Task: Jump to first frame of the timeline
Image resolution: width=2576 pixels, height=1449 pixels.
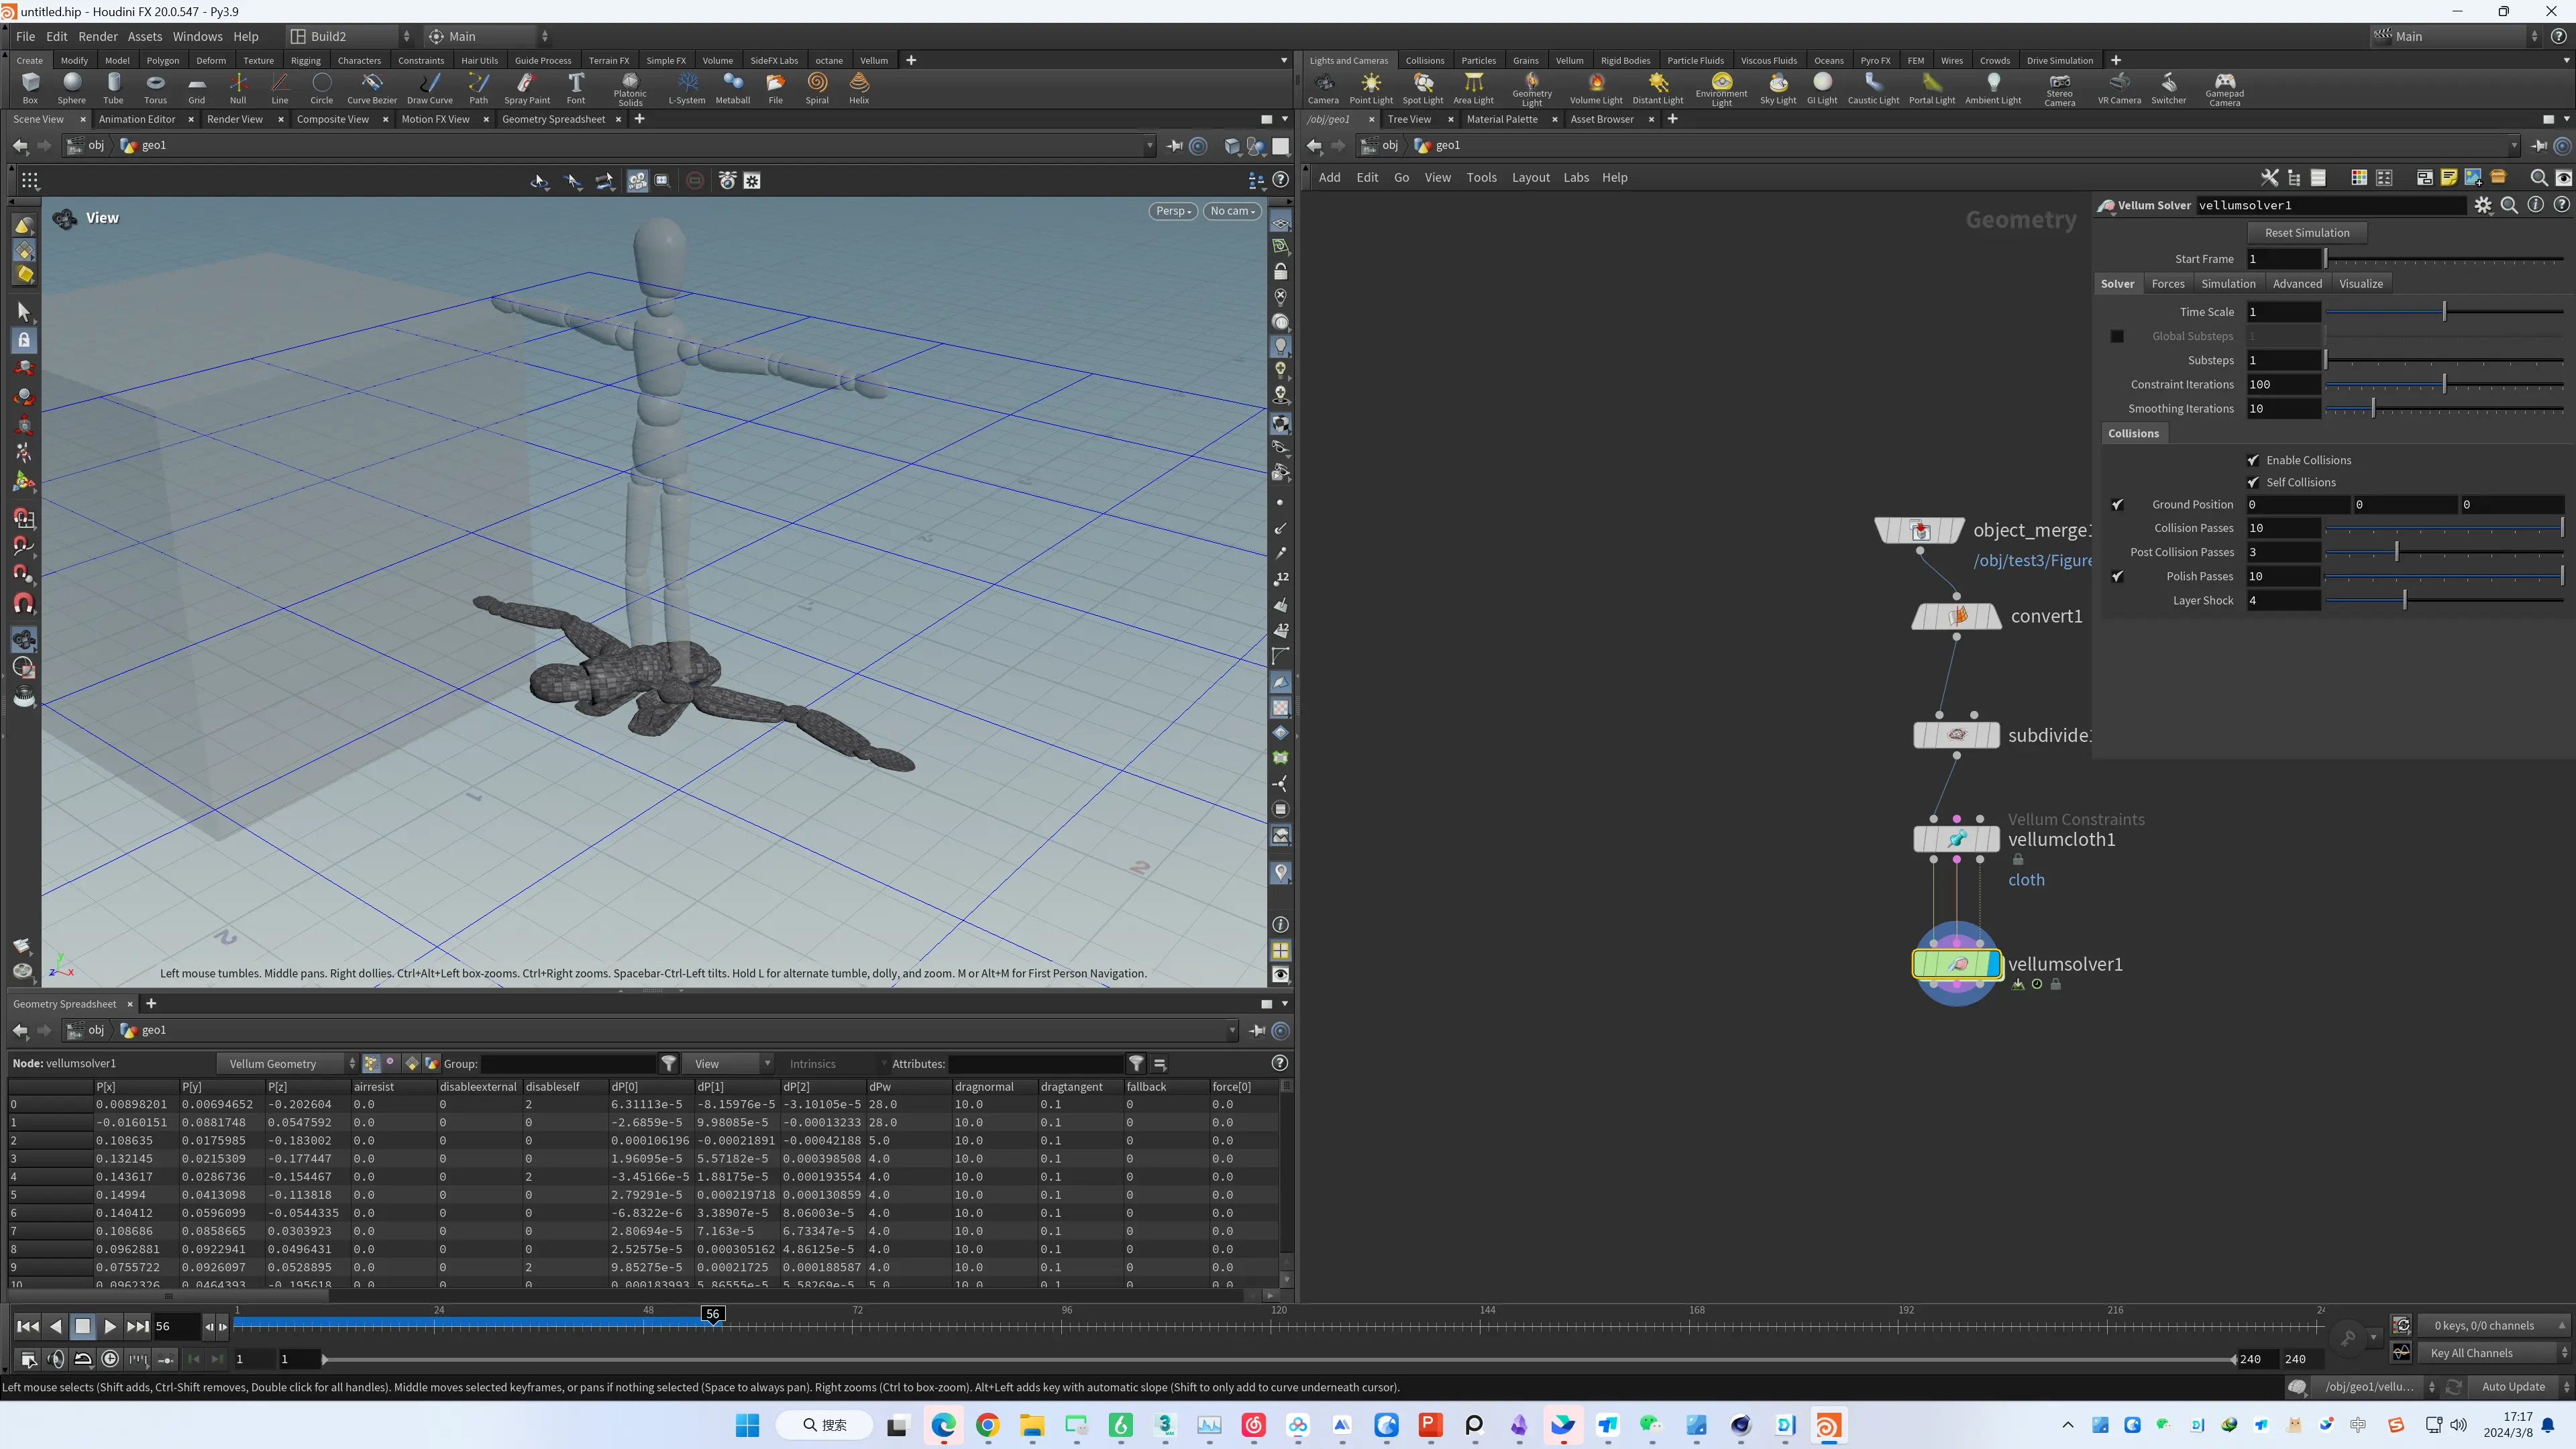Action: (28, 1327)
